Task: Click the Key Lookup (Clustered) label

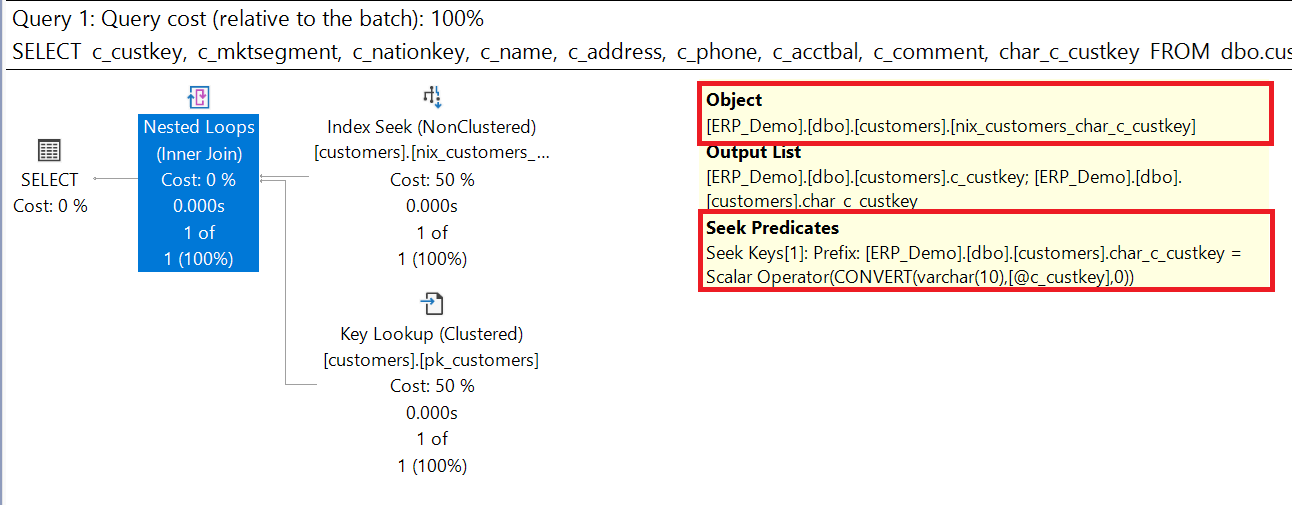Action: click(x=432, y=334)
